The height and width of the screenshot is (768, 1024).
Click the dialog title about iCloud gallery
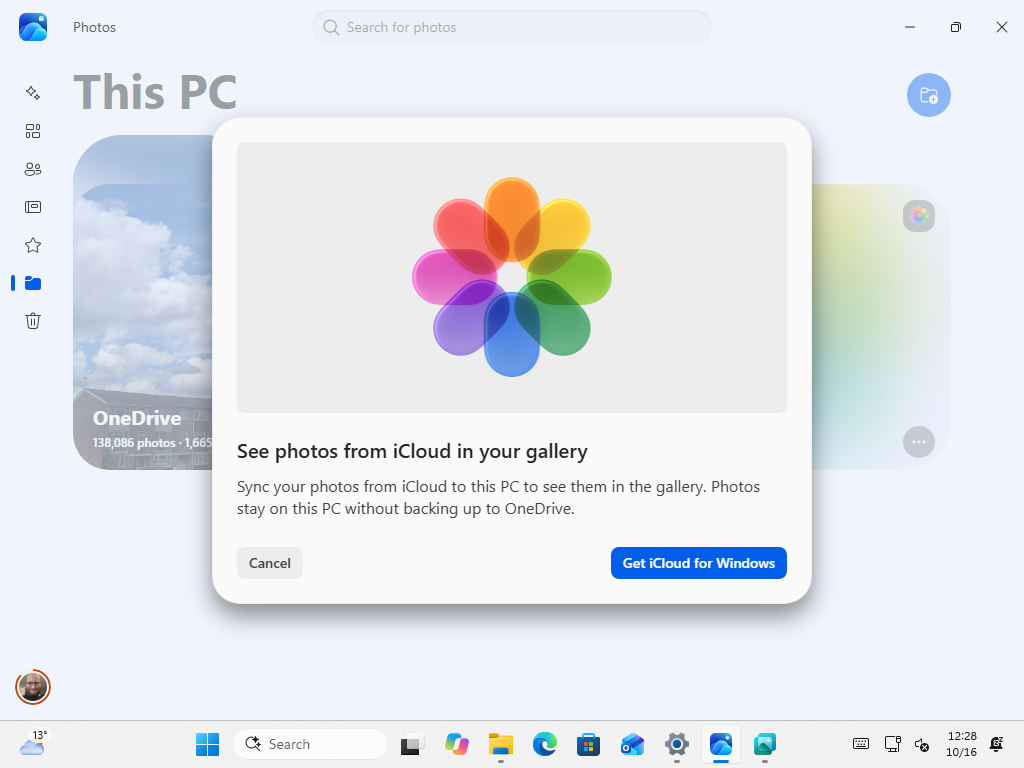(x=412, y=451)
